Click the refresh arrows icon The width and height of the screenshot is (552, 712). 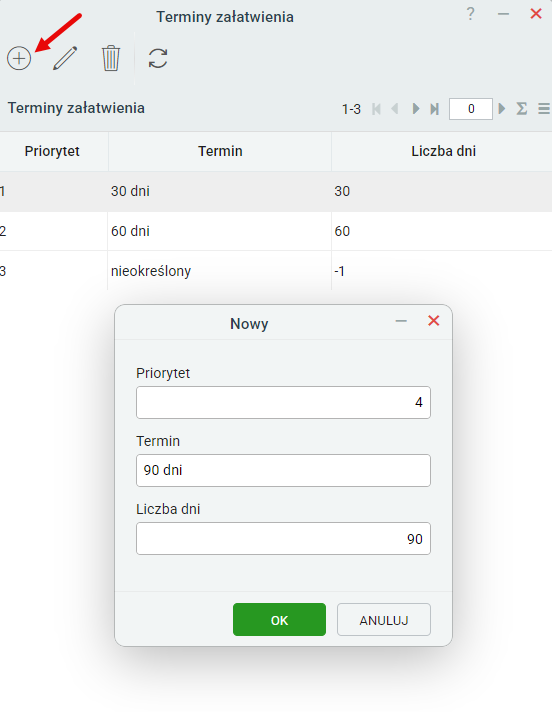click(x=158, y=58)
